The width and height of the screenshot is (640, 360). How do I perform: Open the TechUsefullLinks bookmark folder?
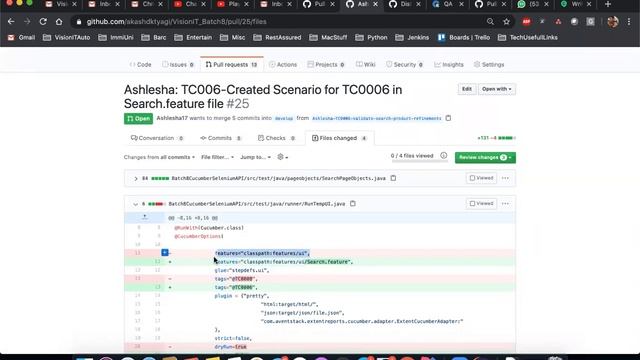click(x=528, y=37)
